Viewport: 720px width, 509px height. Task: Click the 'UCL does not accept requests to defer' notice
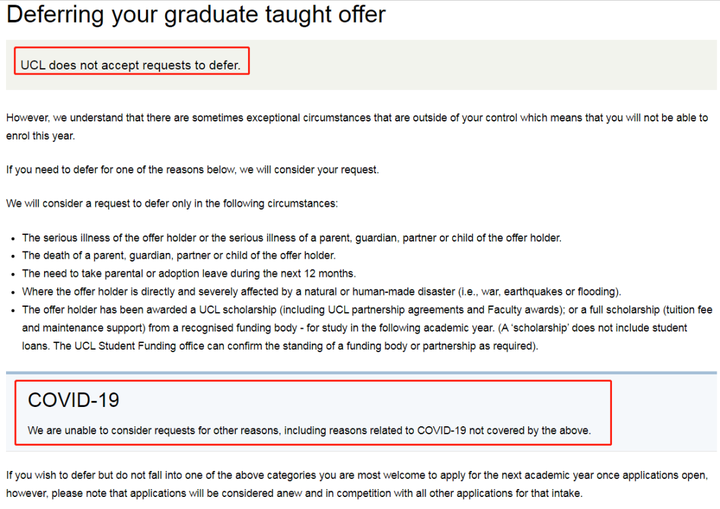click(130, 65)
